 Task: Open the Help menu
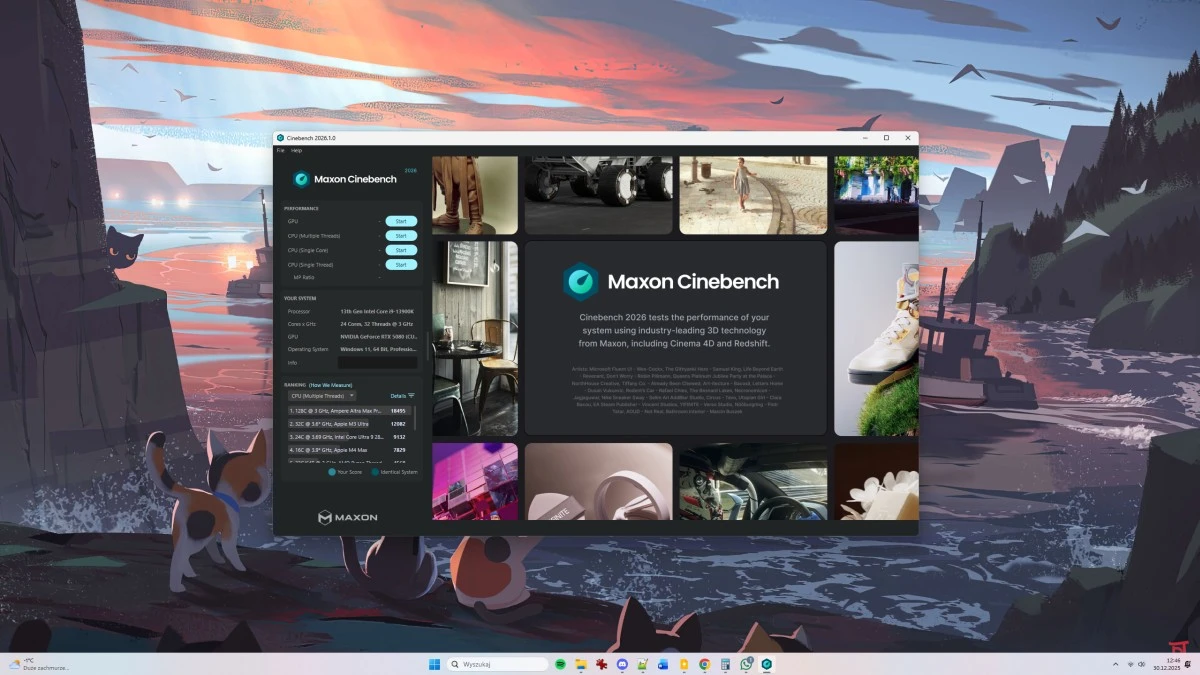pos(296,150)
